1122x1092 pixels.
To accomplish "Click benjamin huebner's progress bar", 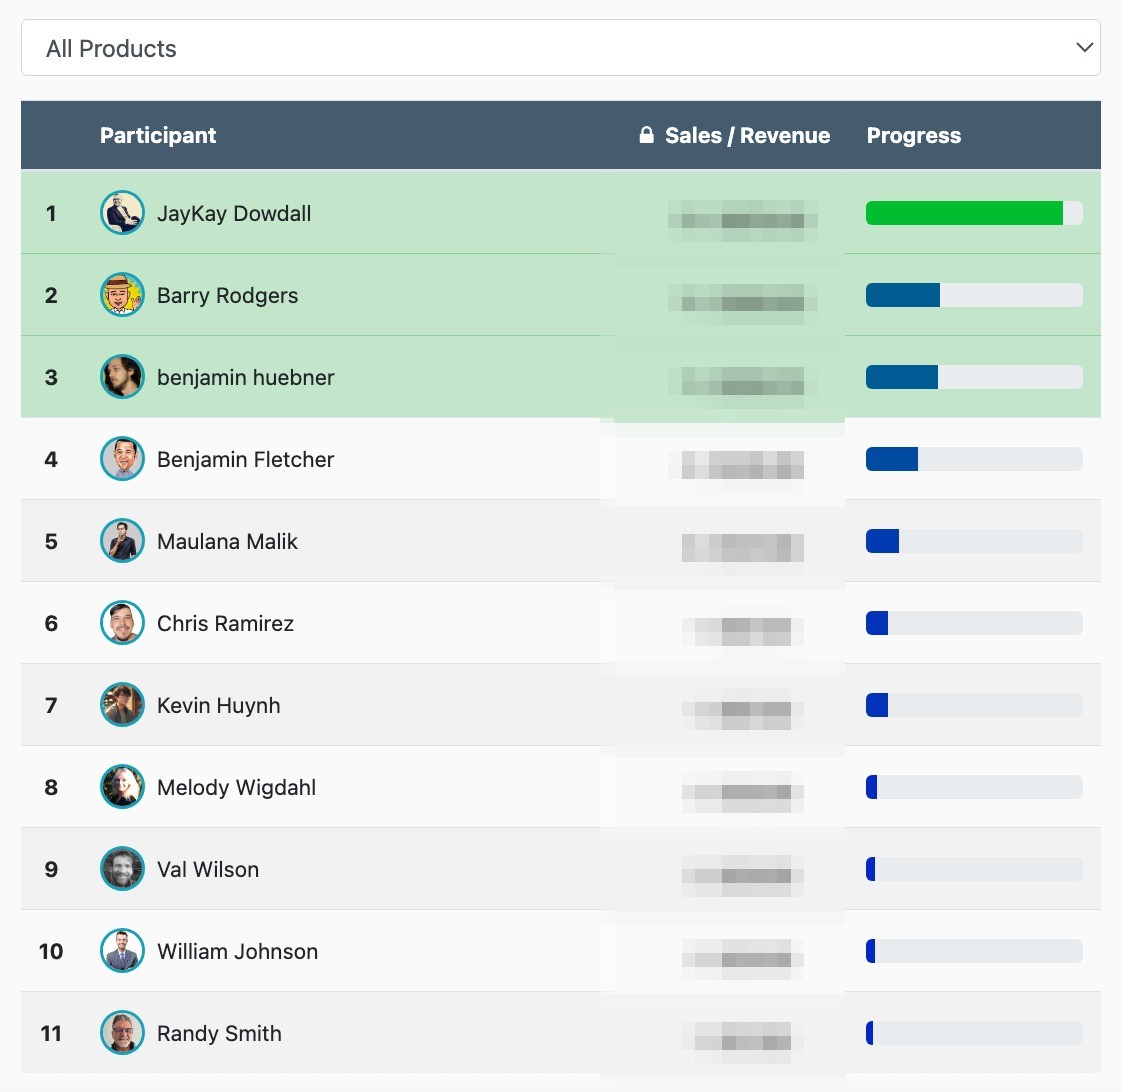I will tap(974, 377).
